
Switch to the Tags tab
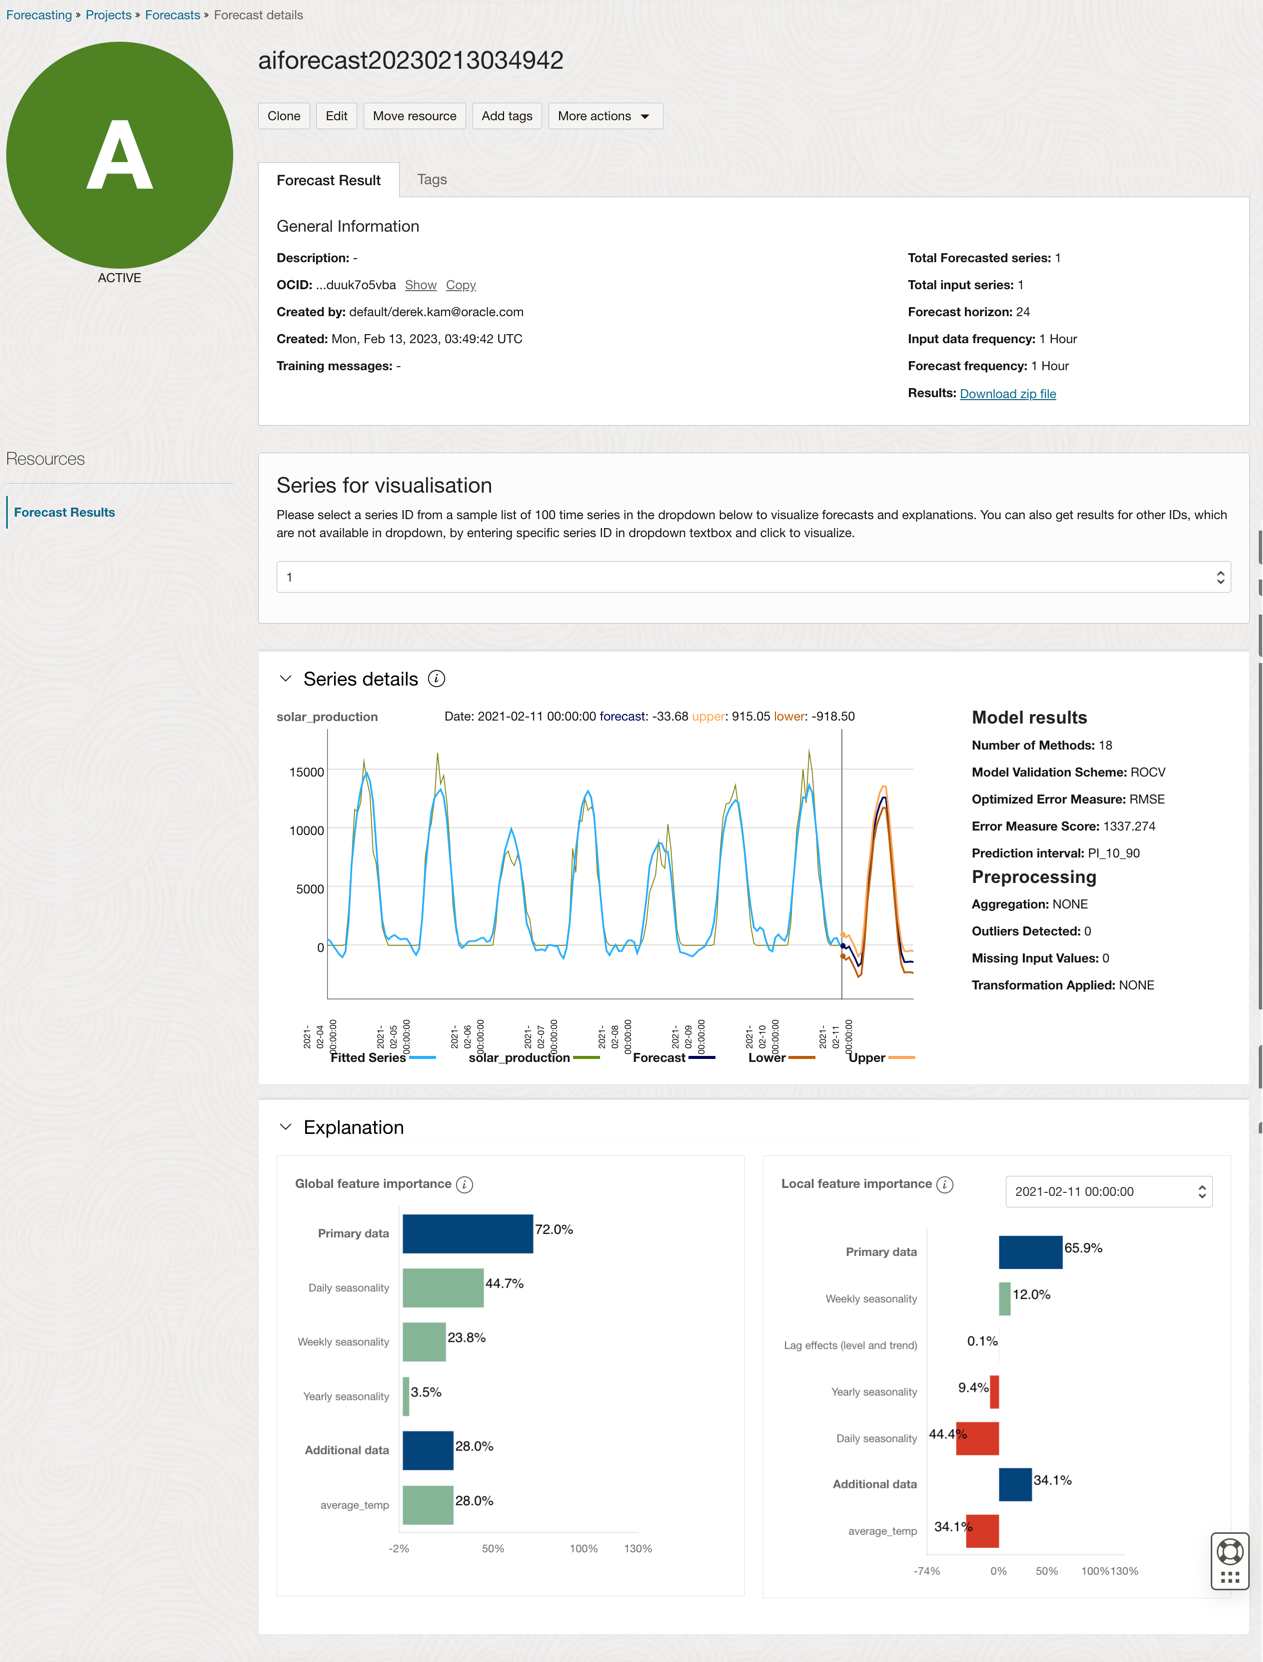tap(432, 180)
